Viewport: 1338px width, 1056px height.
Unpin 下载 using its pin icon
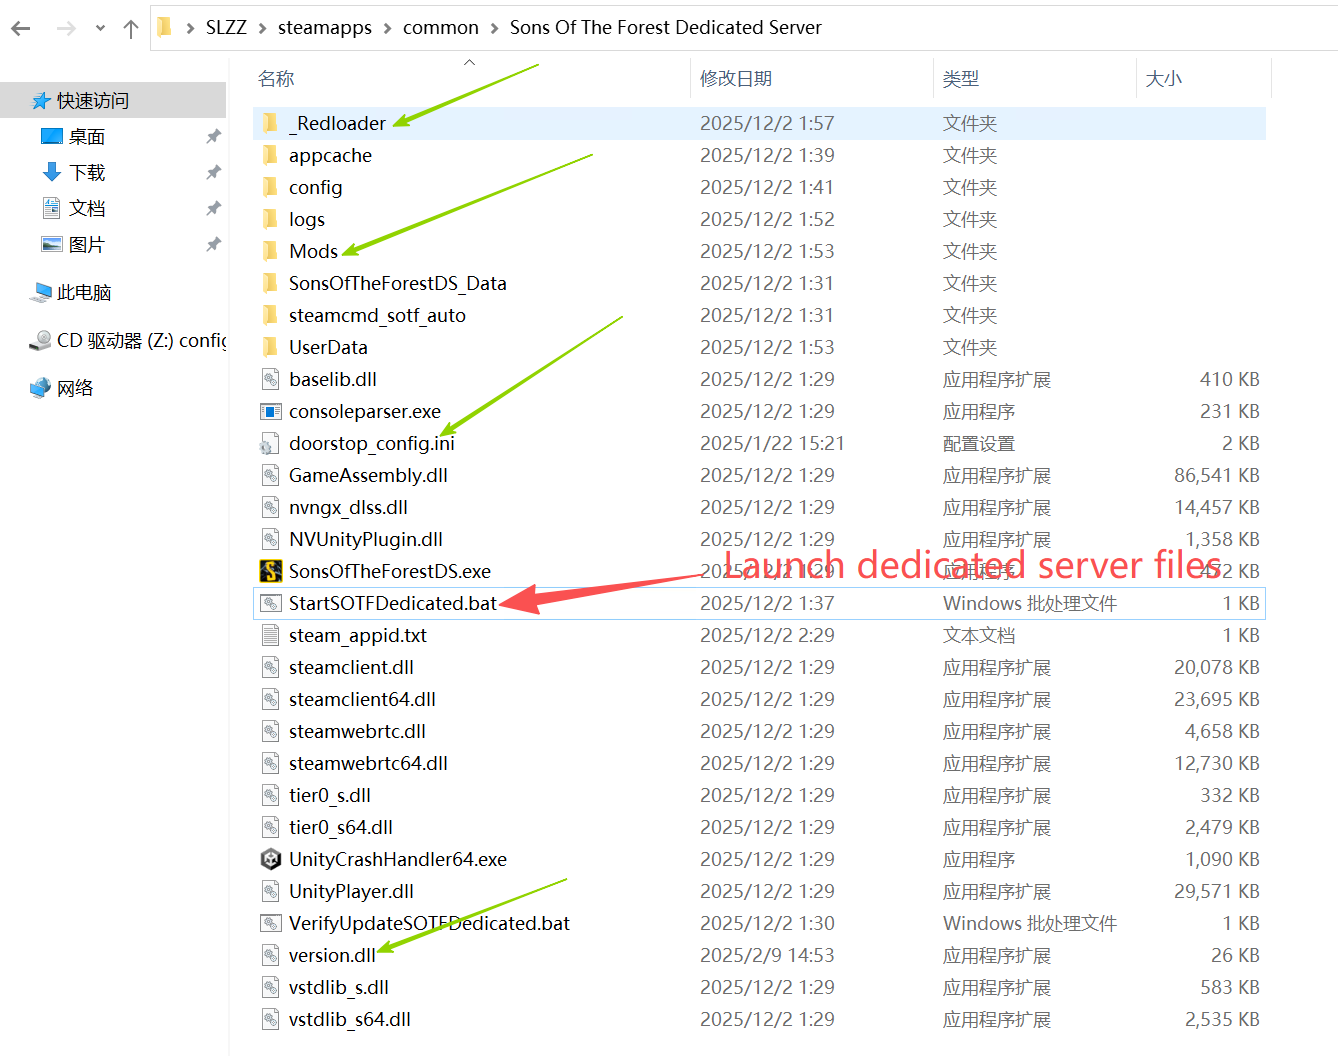click(x=213, y=173)
